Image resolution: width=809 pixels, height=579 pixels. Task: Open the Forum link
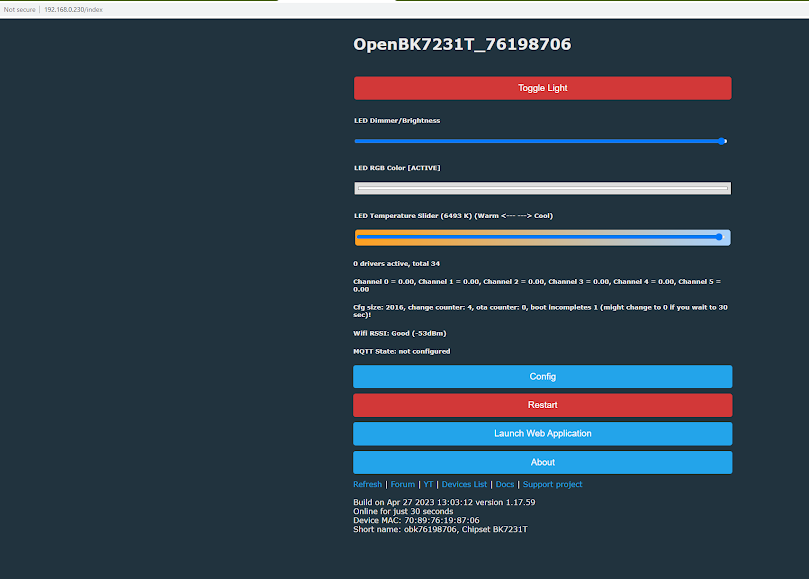[402, 484]
